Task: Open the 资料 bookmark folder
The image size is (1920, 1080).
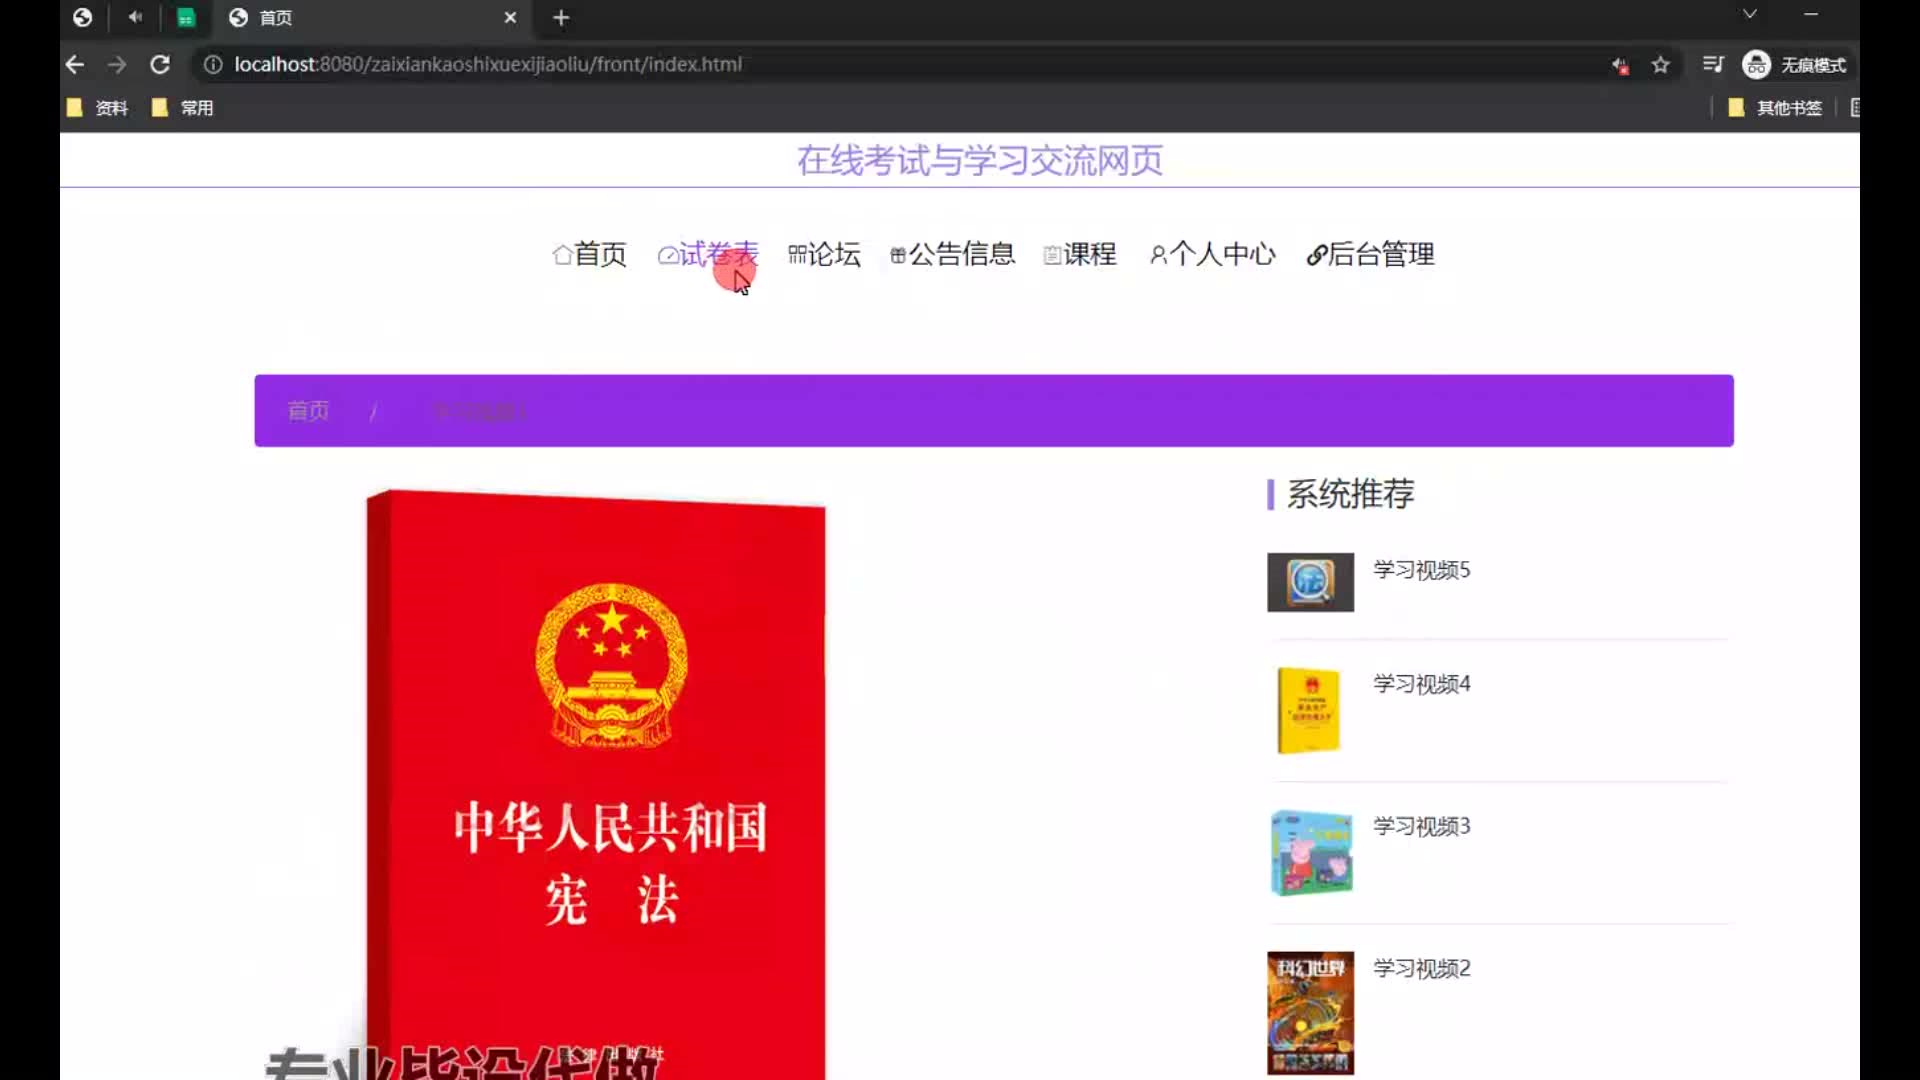Action: tap(98, 108)
